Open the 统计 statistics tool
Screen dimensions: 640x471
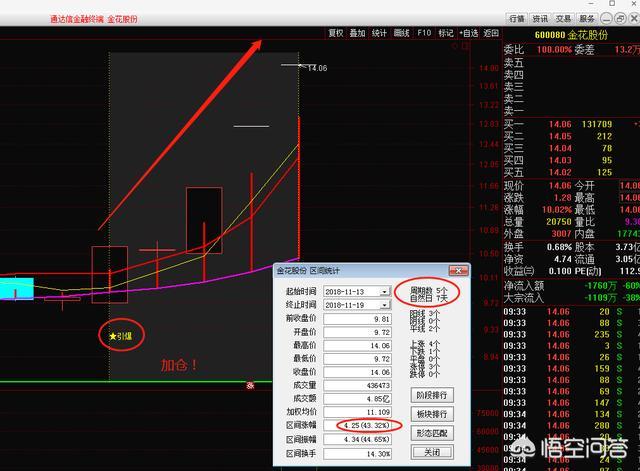pos(379,33)
